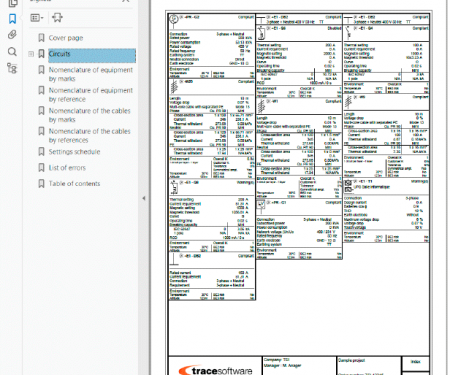Expand the Circuits bookmark tree node

pyautogui.click(x=31, y=54)
